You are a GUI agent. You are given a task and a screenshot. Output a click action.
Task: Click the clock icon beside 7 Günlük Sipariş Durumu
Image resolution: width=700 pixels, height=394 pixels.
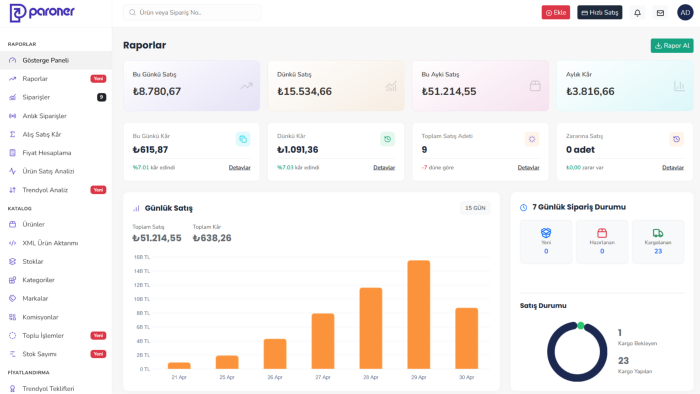pyautogui.click(x=524, y=207)
